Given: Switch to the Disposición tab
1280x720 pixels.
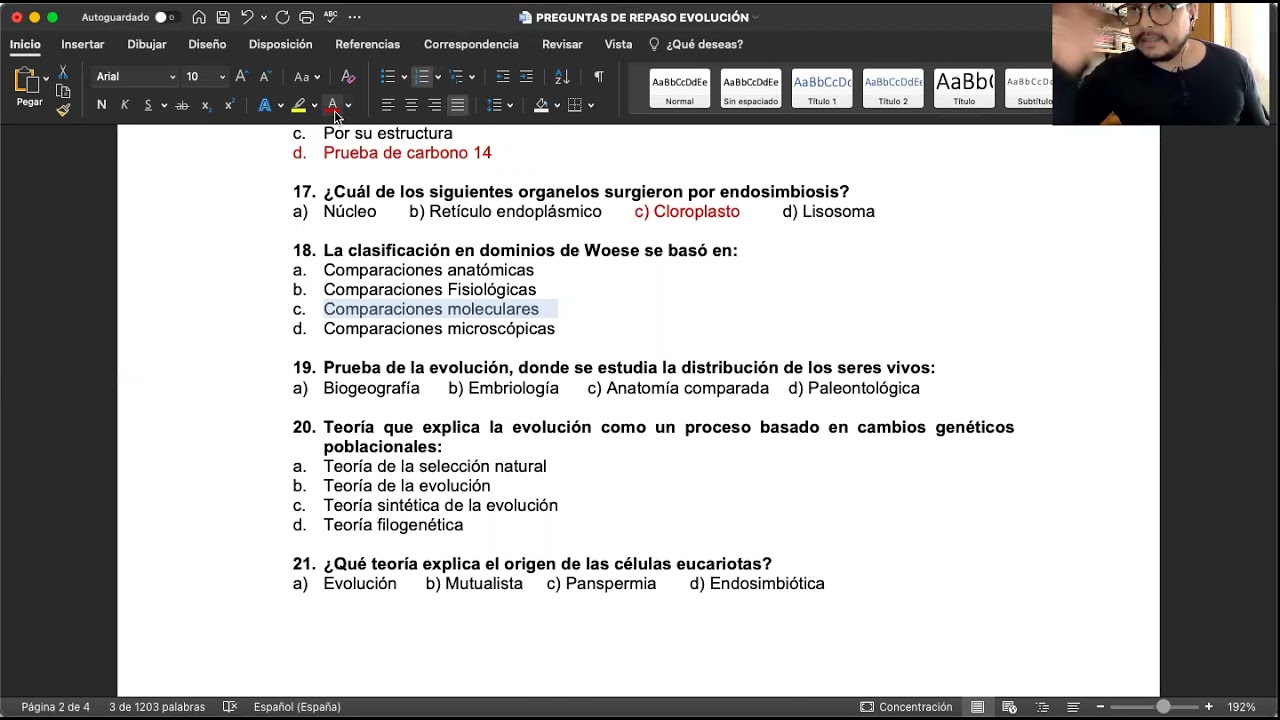Looking at the screenshot, I should [x=280, y=44].
